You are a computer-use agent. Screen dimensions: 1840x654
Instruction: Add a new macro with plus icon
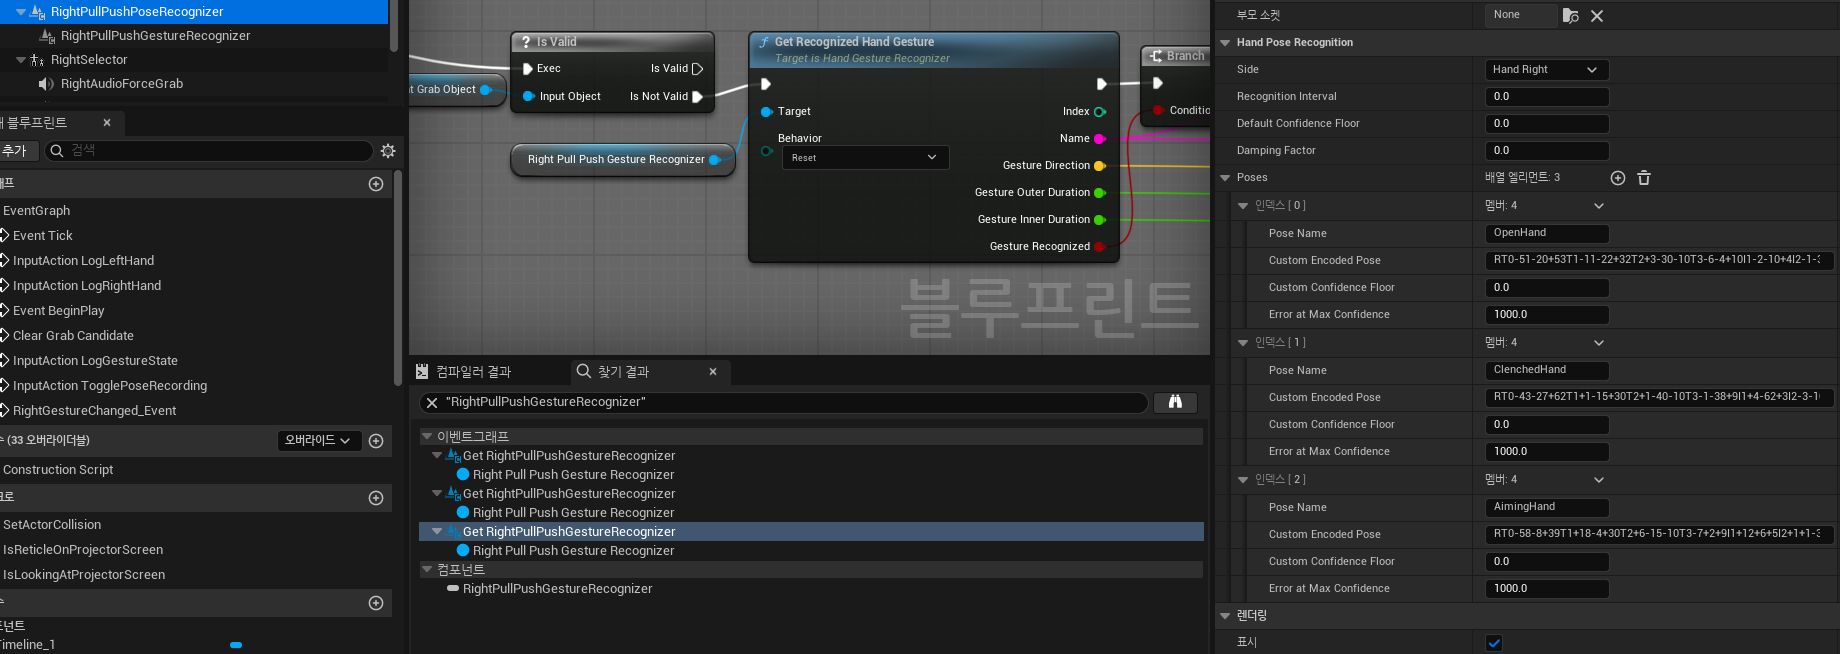coord(376,498)
